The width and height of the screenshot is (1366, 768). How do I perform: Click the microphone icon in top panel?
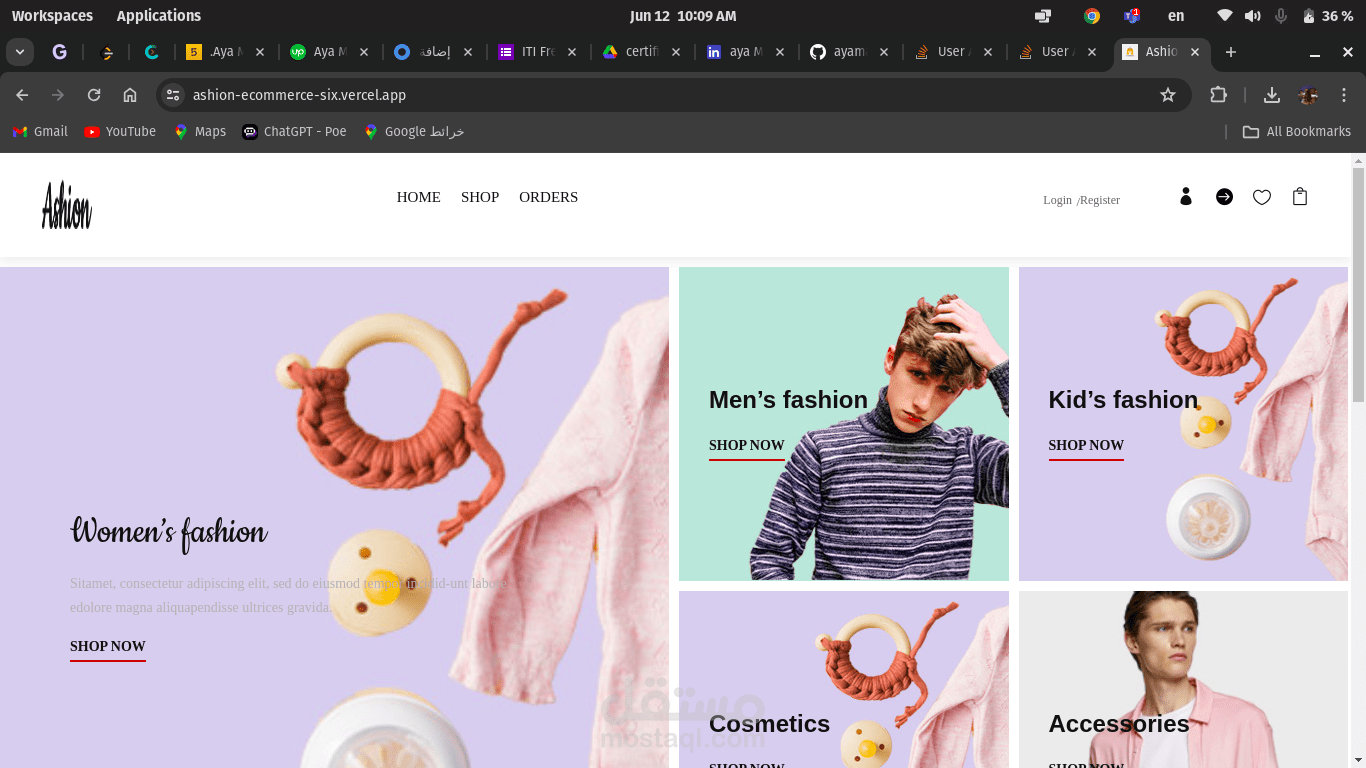[x=1281, y=16]
